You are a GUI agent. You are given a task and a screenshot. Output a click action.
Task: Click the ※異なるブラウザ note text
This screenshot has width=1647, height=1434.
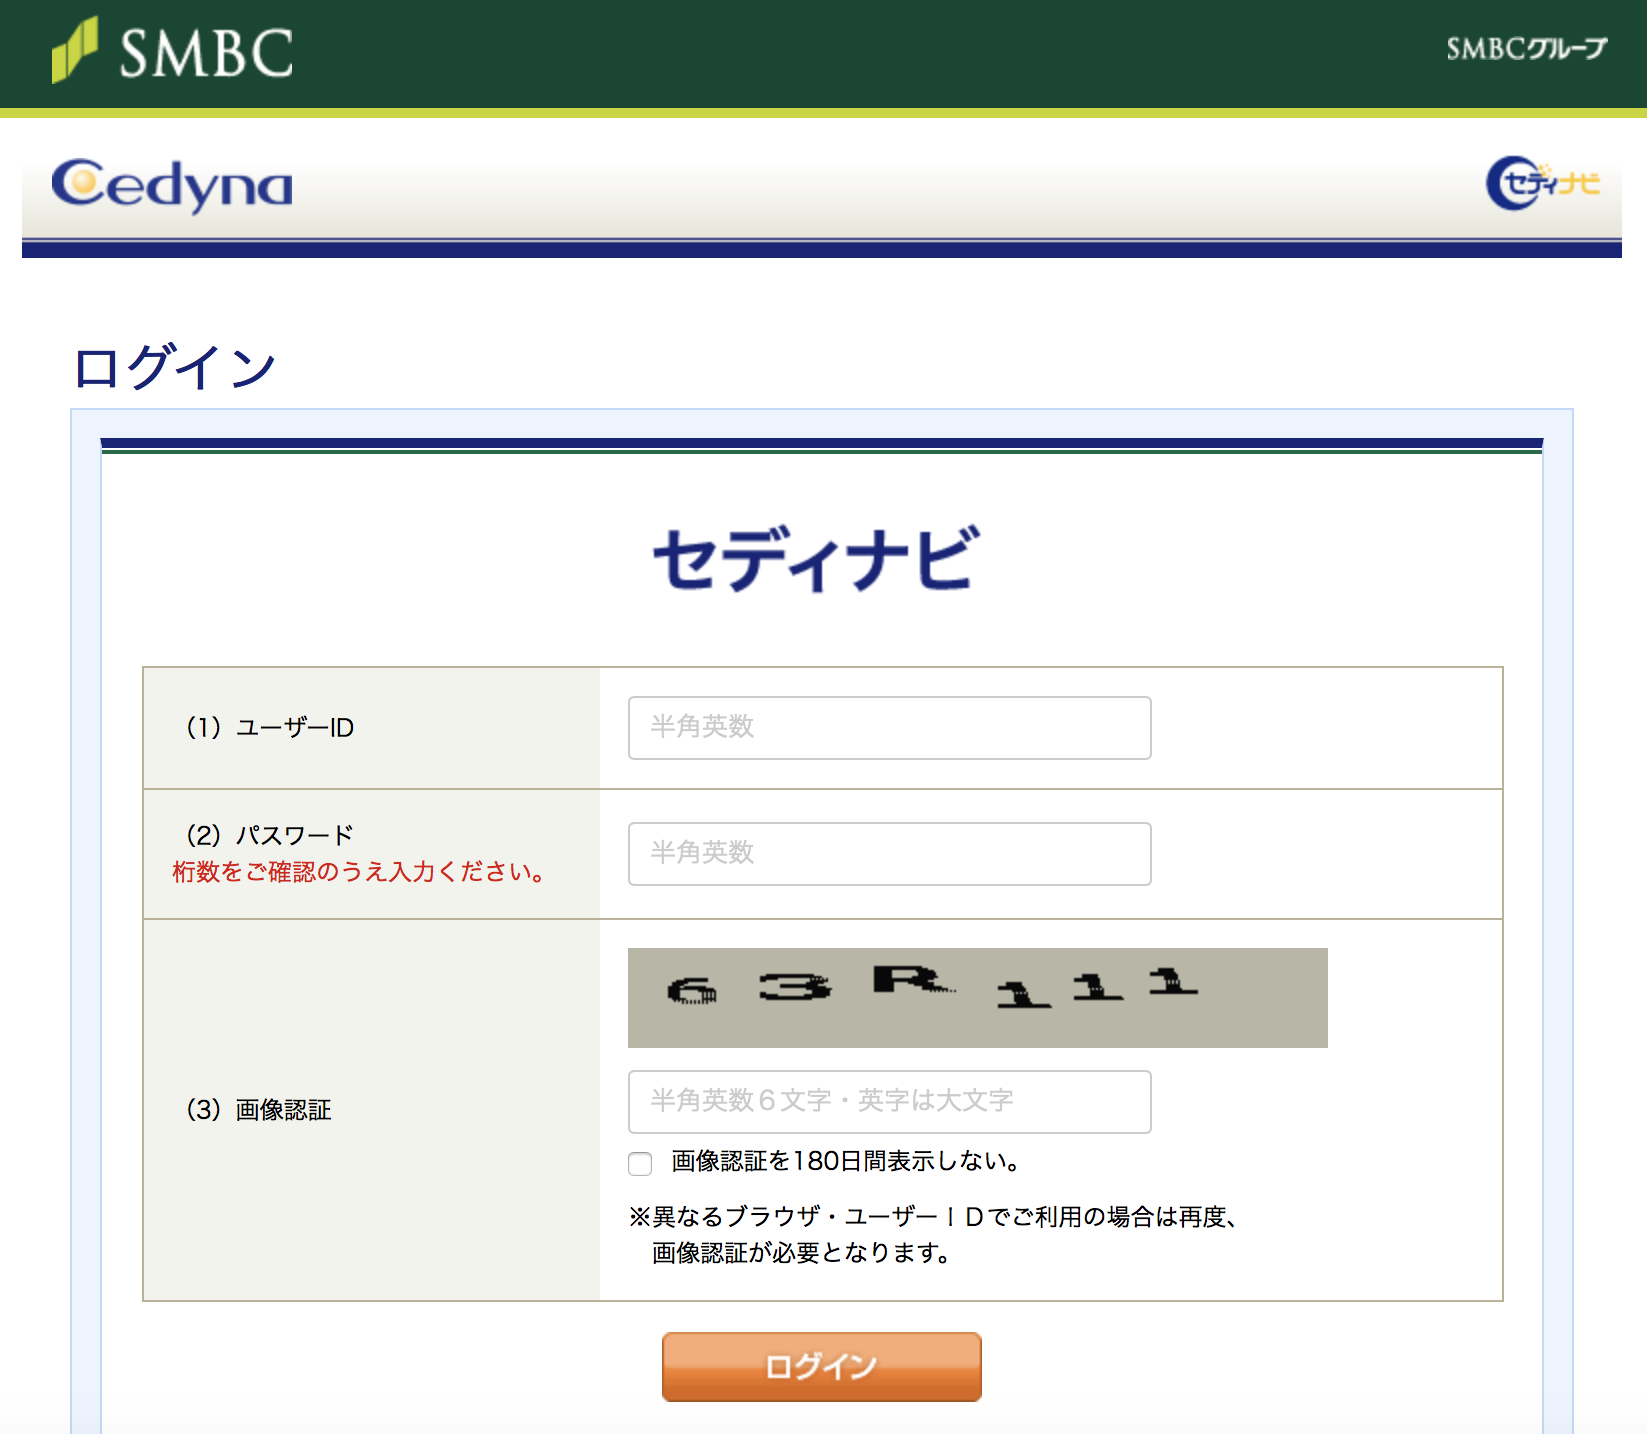934,1234
